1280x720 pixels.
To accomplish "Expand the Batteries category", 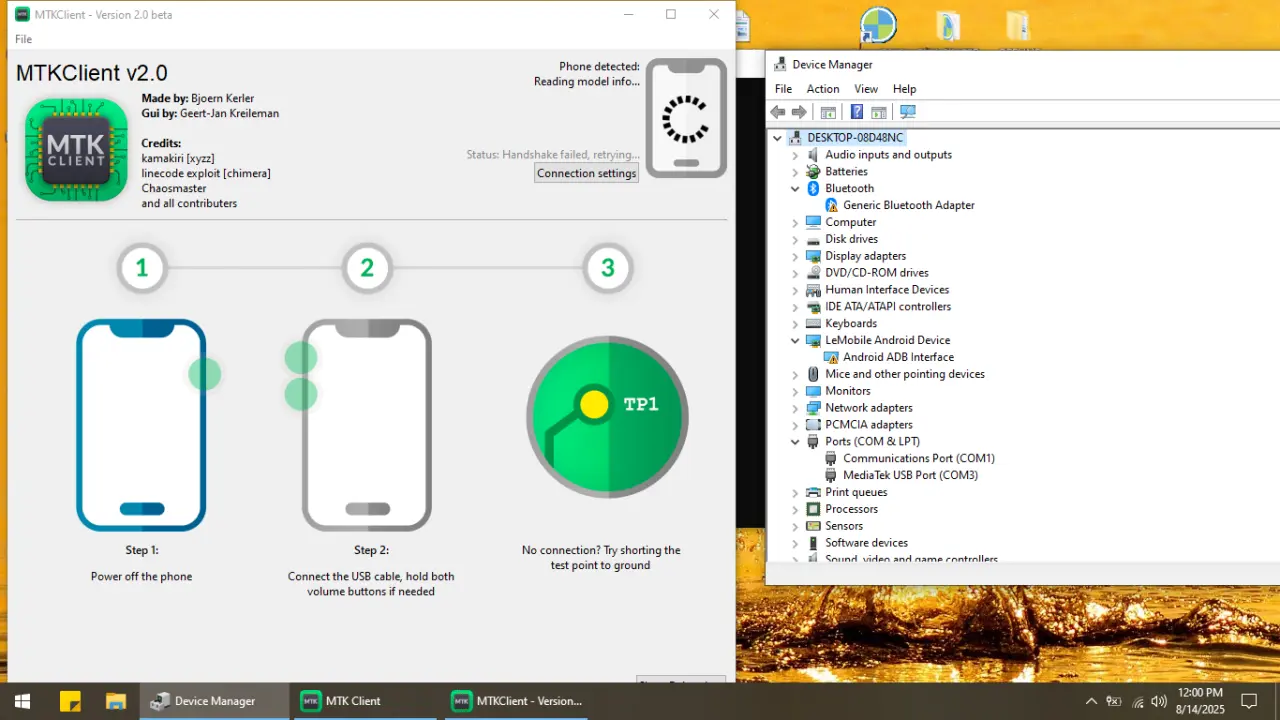I will coord(796,172).
